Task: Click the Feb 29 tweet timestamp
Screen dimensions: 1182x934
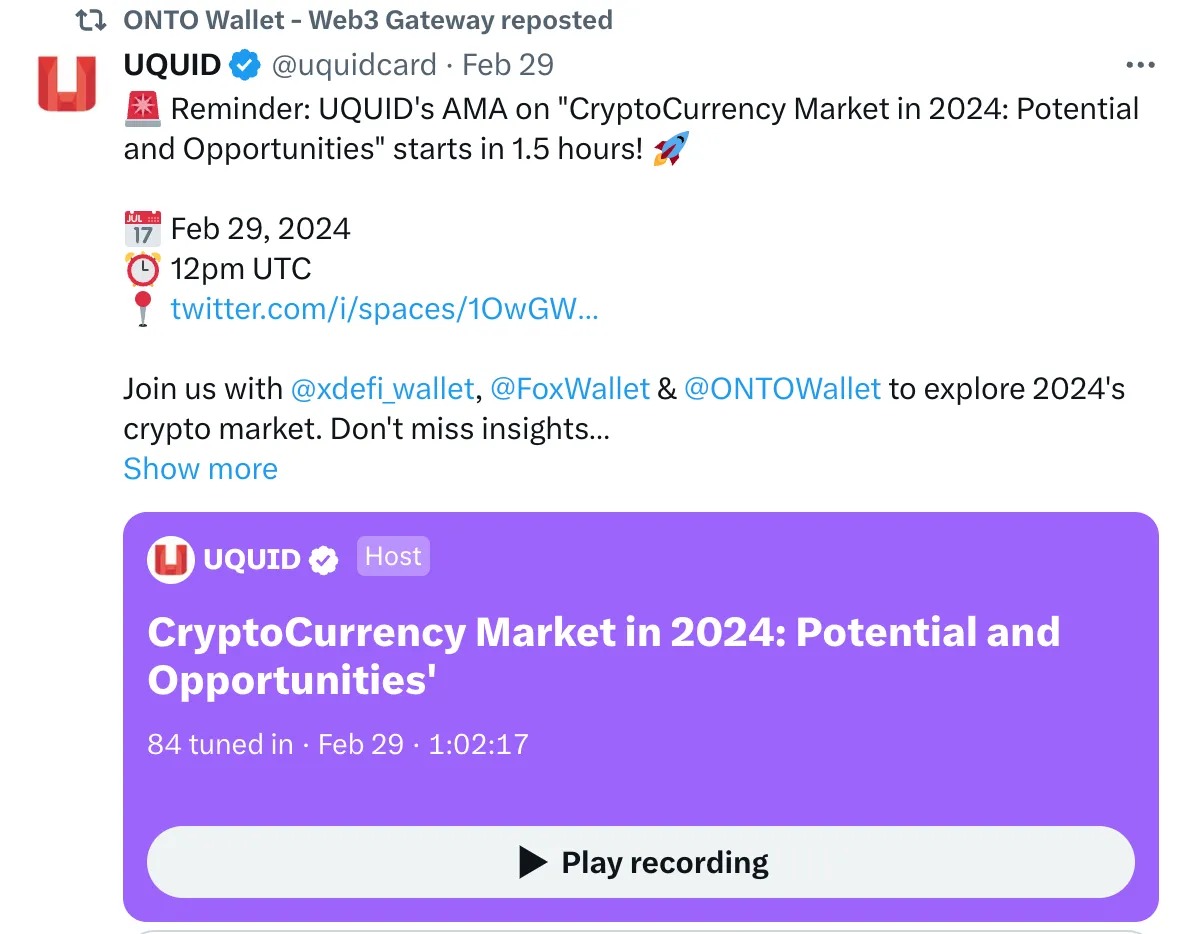Action: click(x=508, y=65)
